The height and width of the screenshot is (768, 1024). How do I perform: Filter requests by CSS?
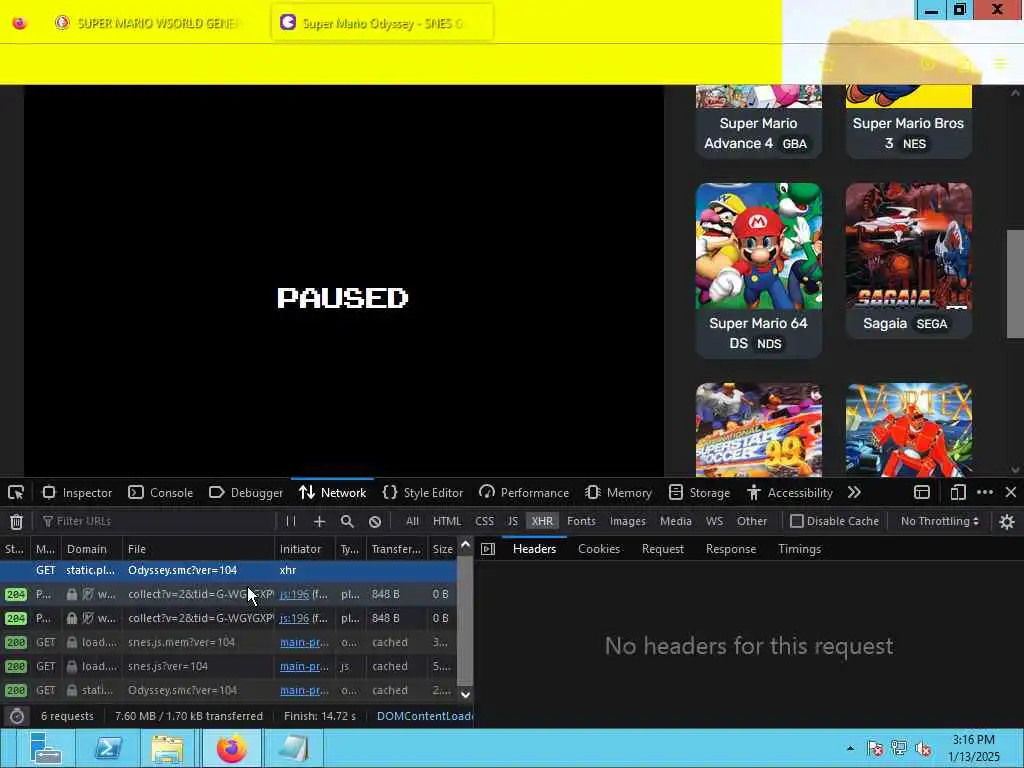click(x=485, y=521)
